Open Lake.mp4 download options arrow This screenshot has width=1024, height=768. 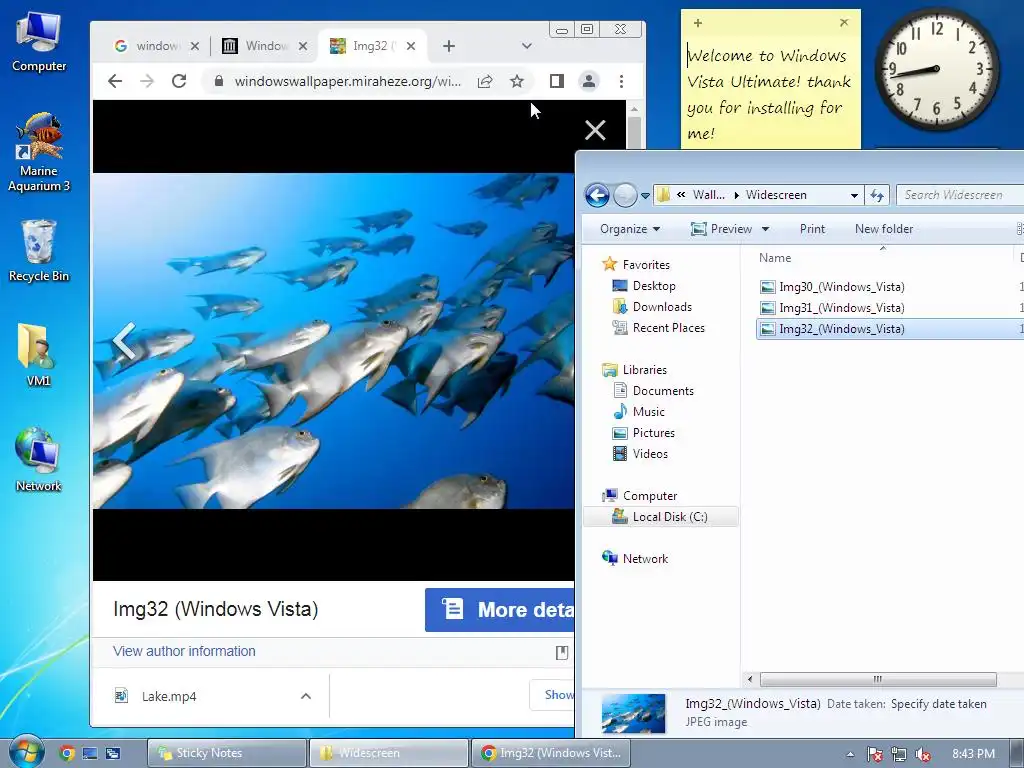coord(306,696)
